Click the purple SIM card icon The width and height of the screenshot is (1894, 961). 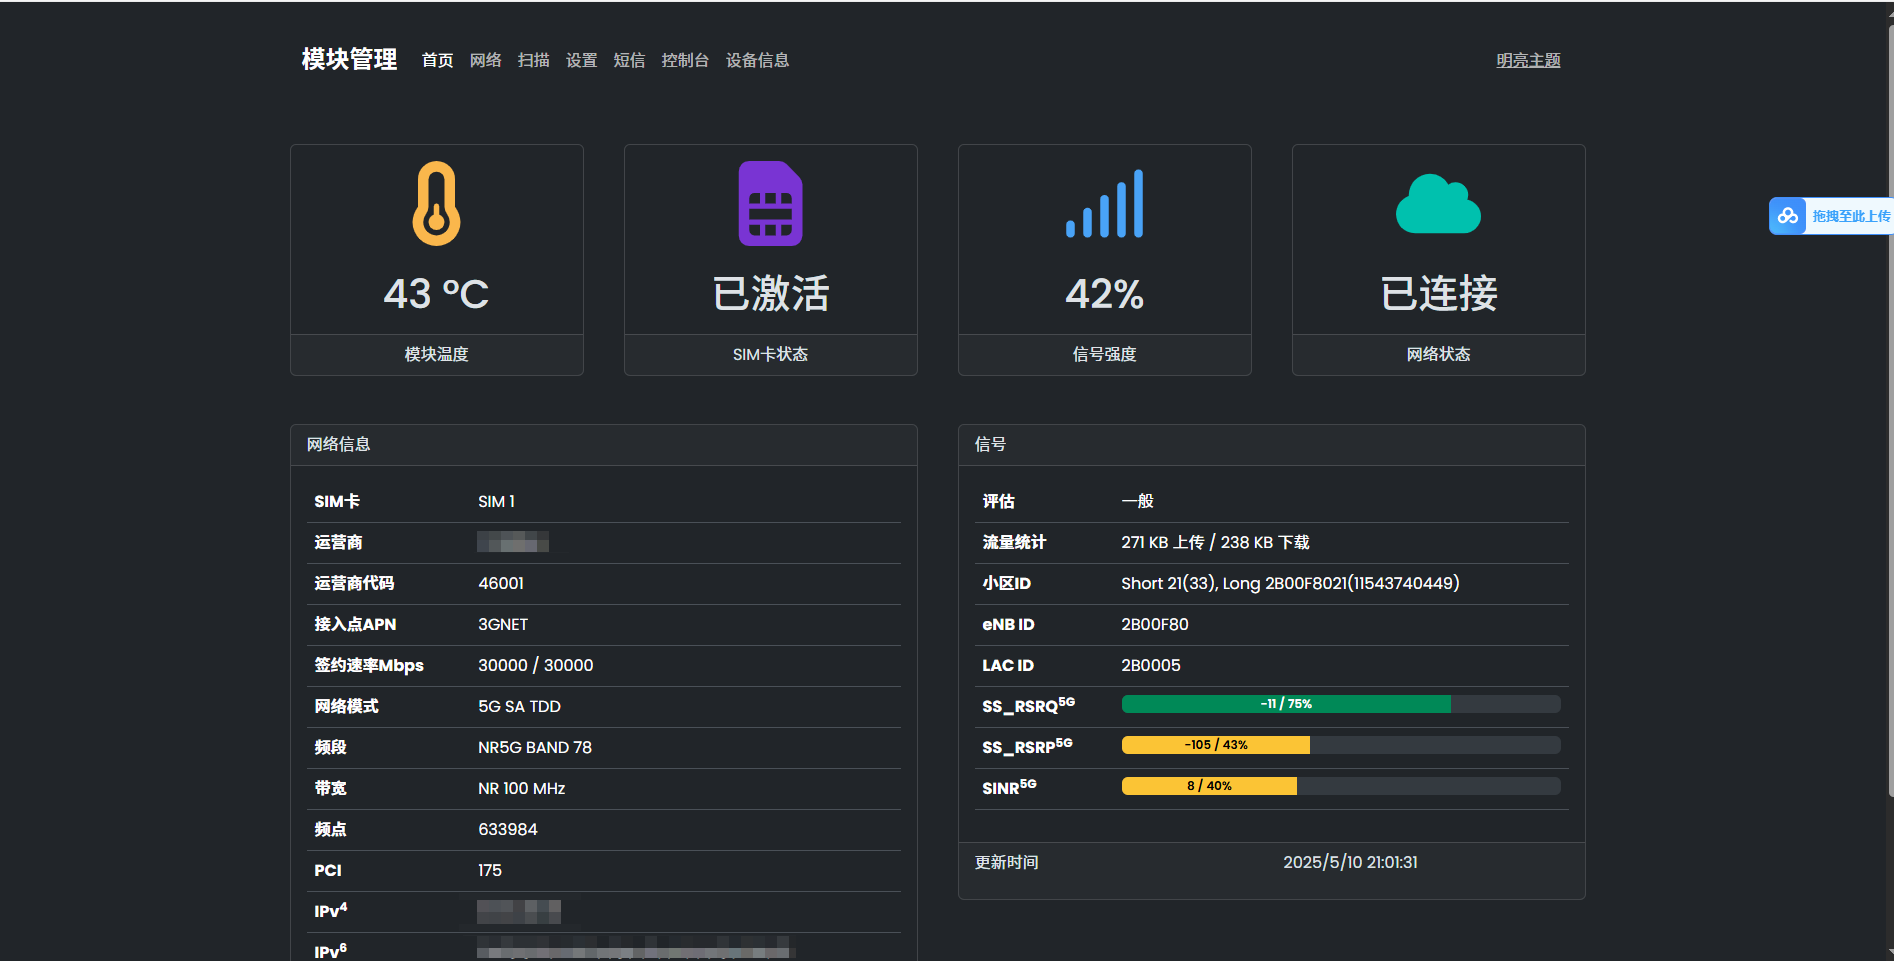coord(770,203)
